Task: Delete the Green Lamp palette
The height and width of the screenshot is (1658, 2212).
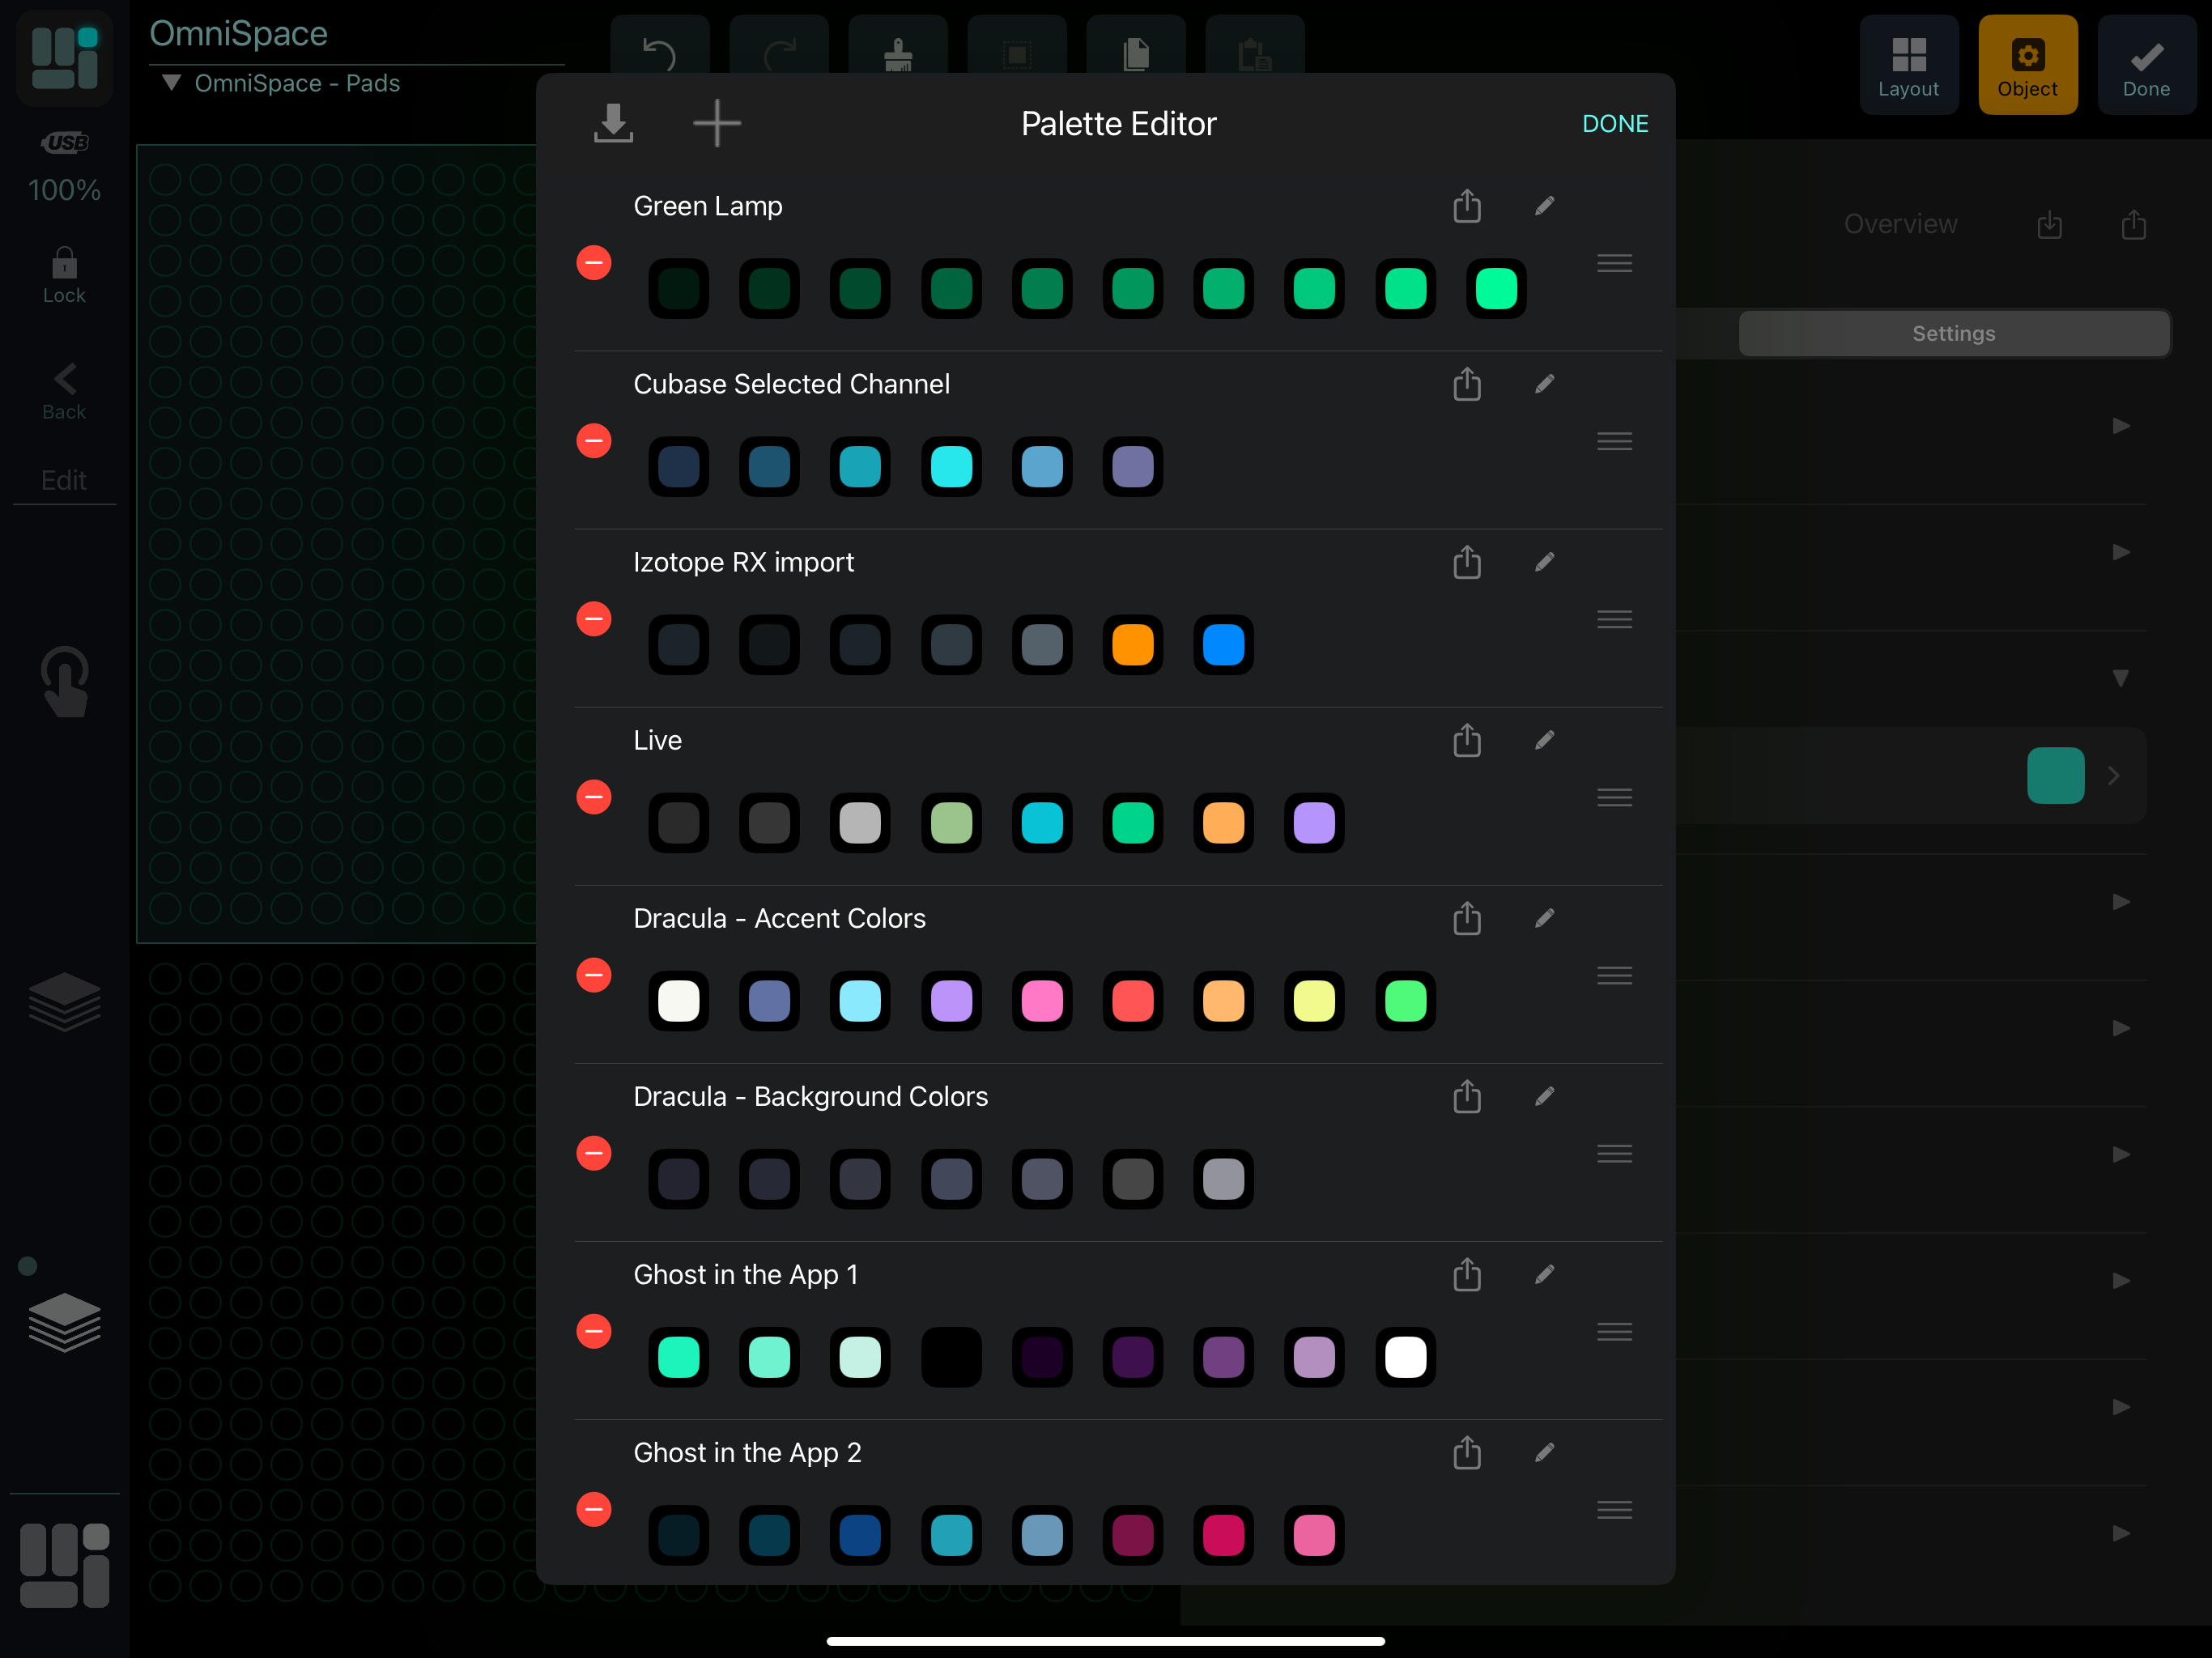Action: tap(594, 263)
